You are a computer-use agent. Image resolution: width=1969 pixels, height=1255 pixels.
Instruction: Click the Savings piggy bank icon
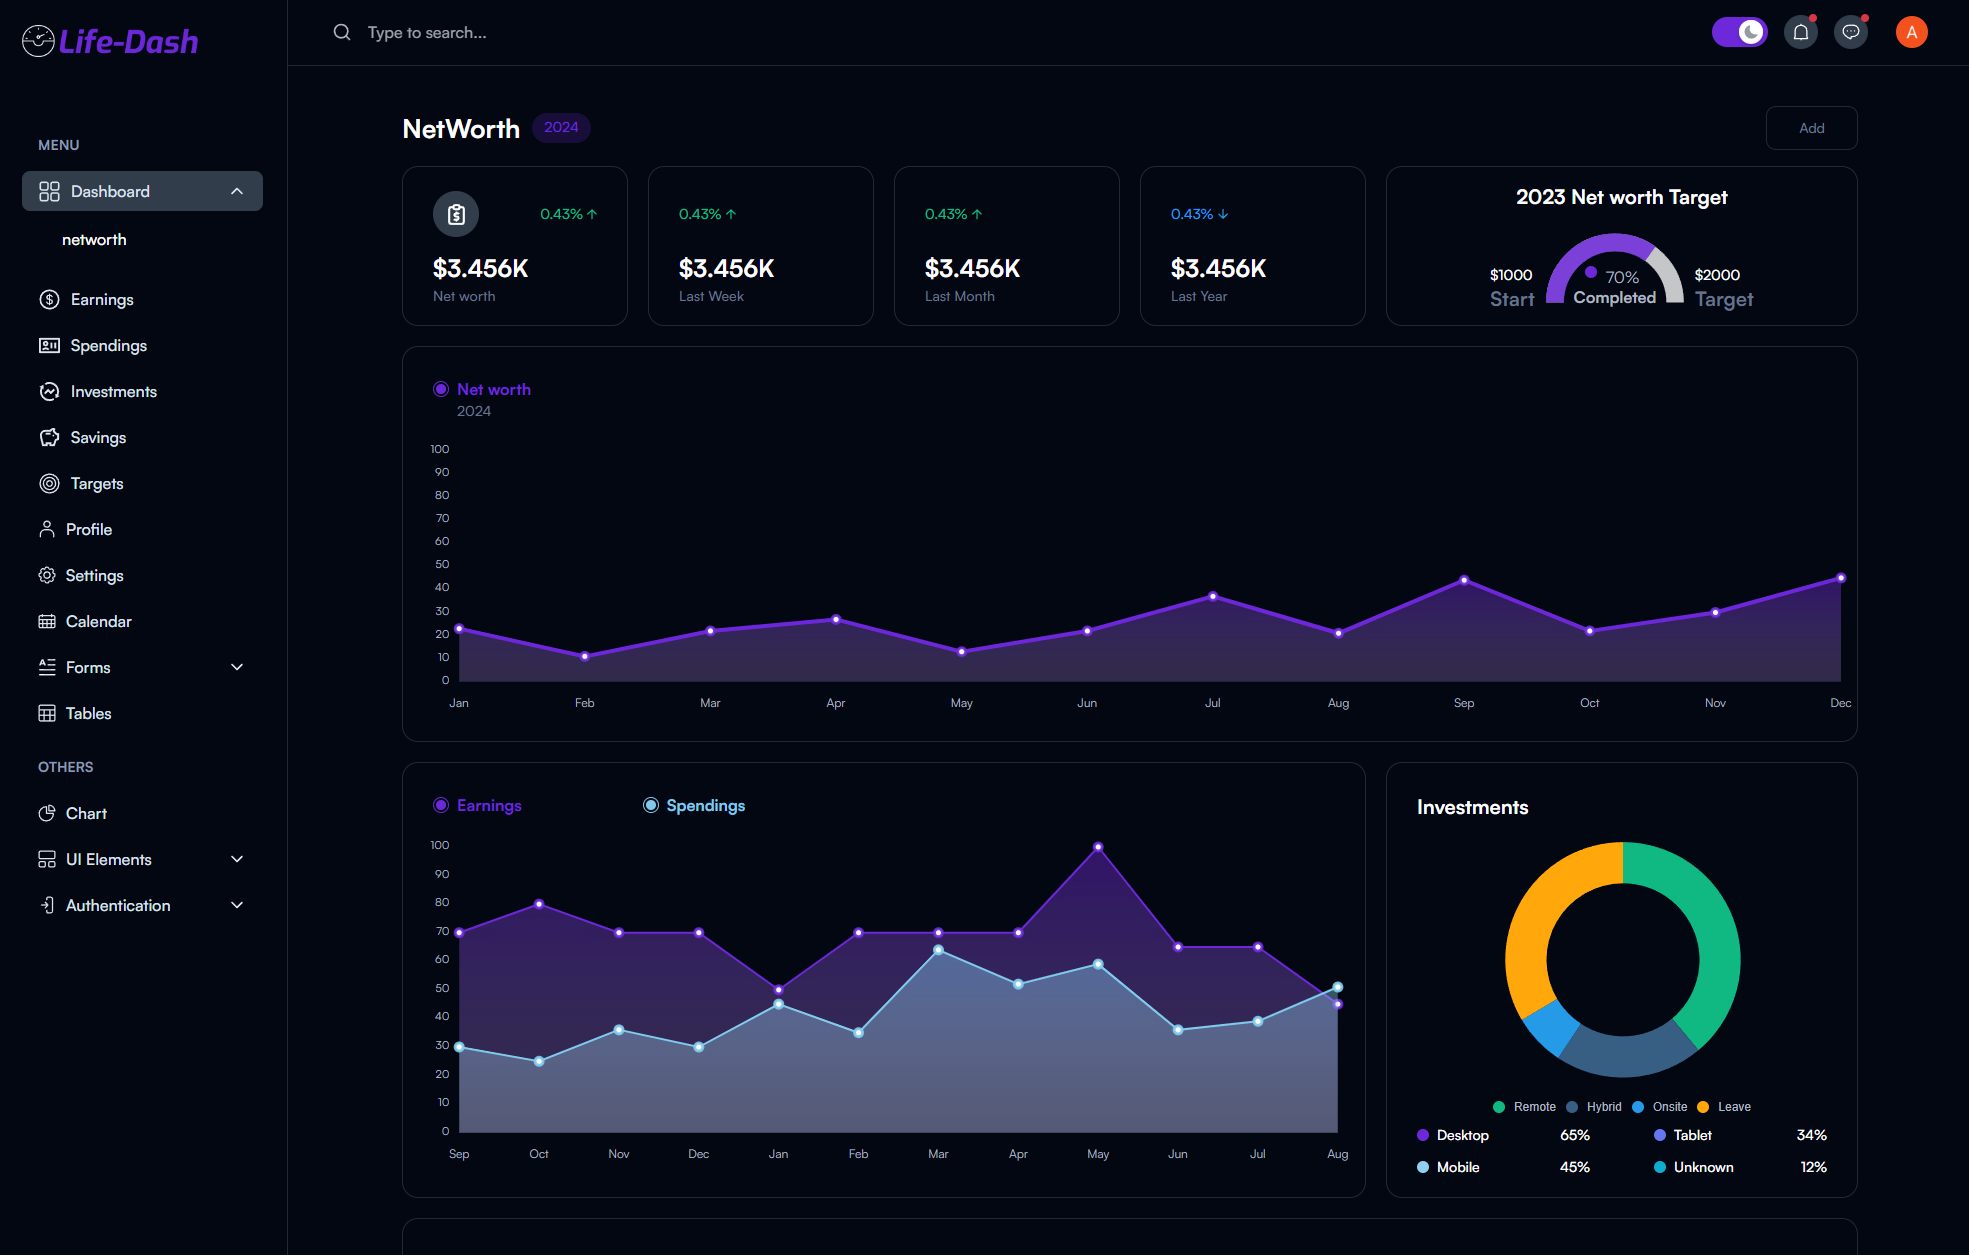coord(49,437)
